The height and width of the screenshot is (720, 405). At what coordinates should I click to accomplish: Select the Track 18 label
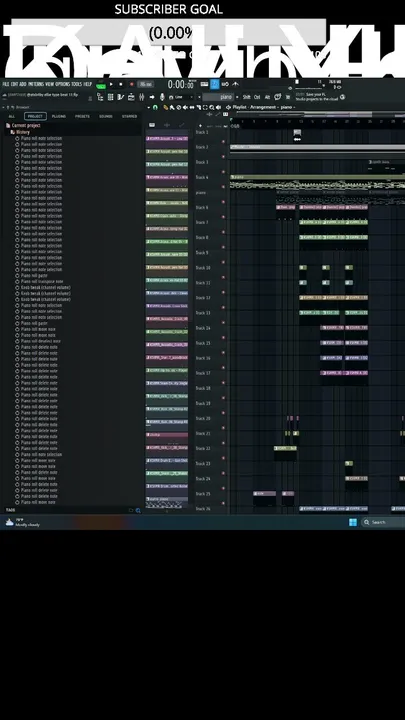click(x=202, y=388)
